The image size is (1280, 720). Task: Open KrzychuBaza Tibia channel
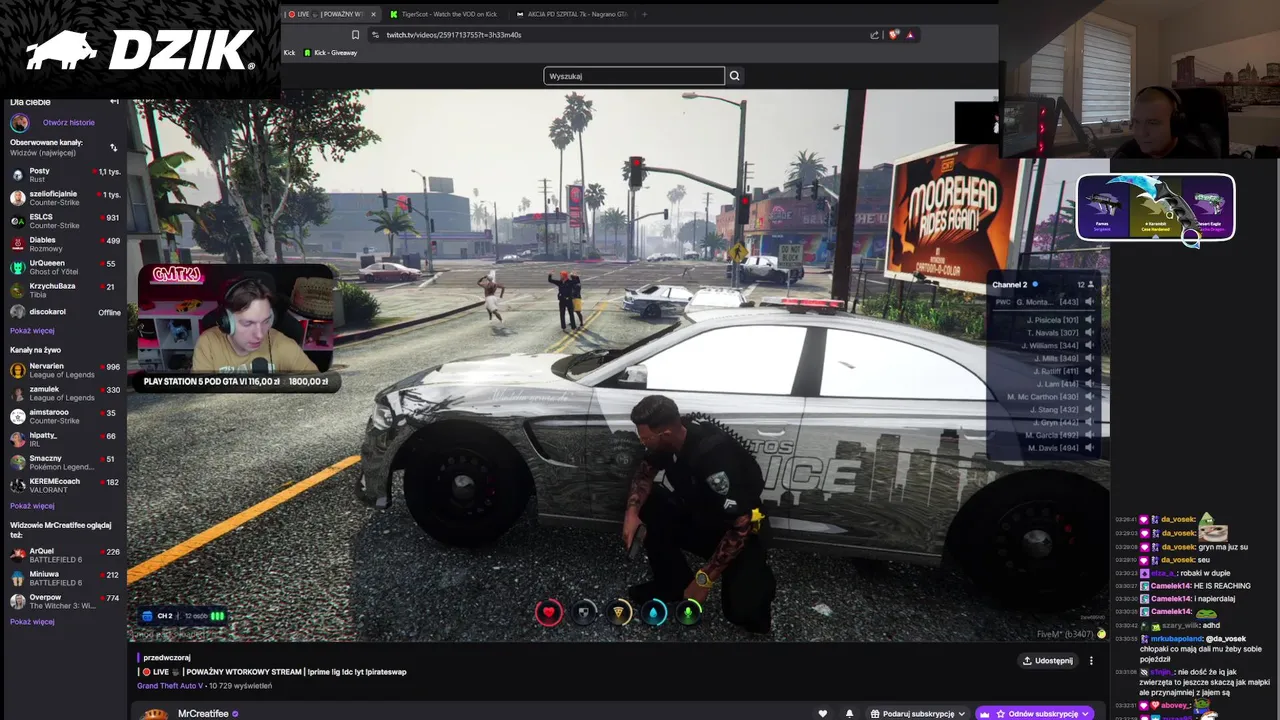[x=65, y=290]
